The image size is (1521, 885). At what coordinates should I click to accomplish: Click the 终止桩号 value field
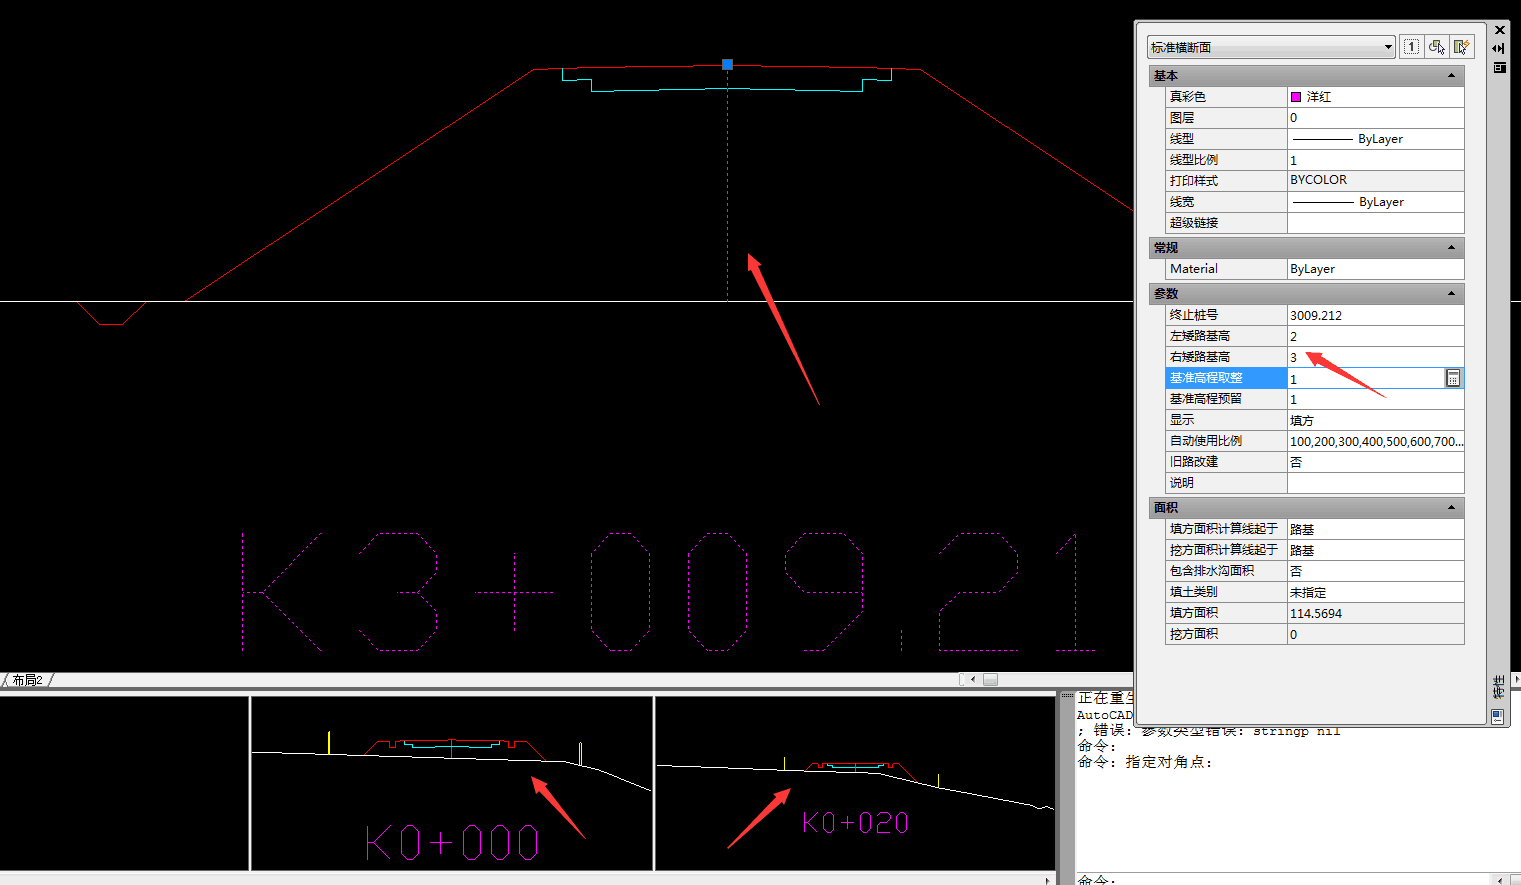coord(1374,315)
